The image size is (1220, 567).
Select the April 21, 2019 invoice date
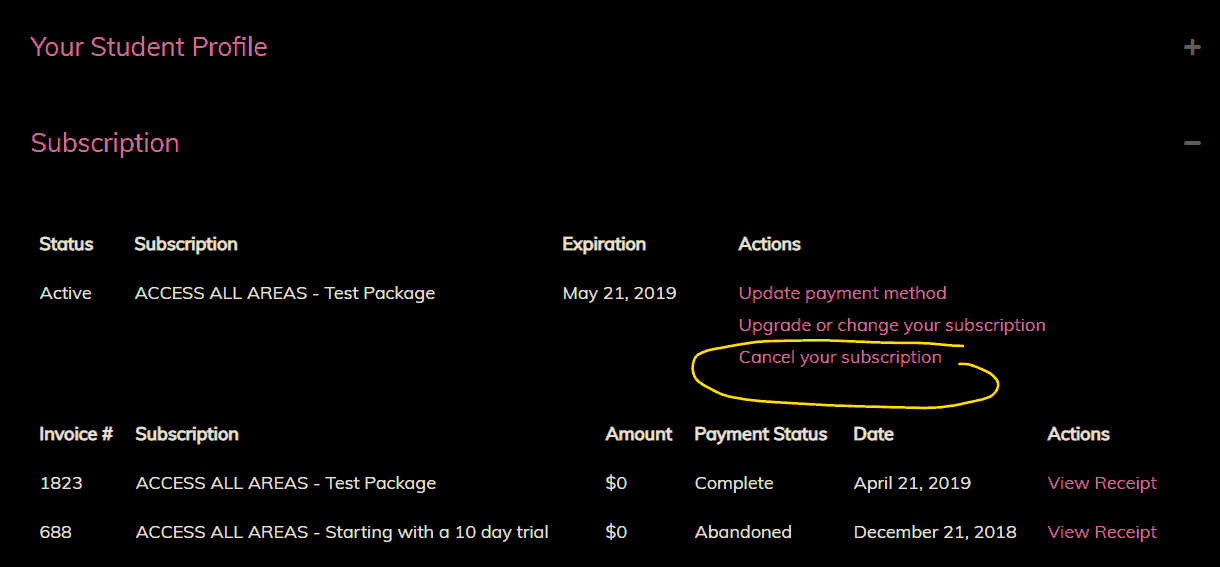[912, 483]
